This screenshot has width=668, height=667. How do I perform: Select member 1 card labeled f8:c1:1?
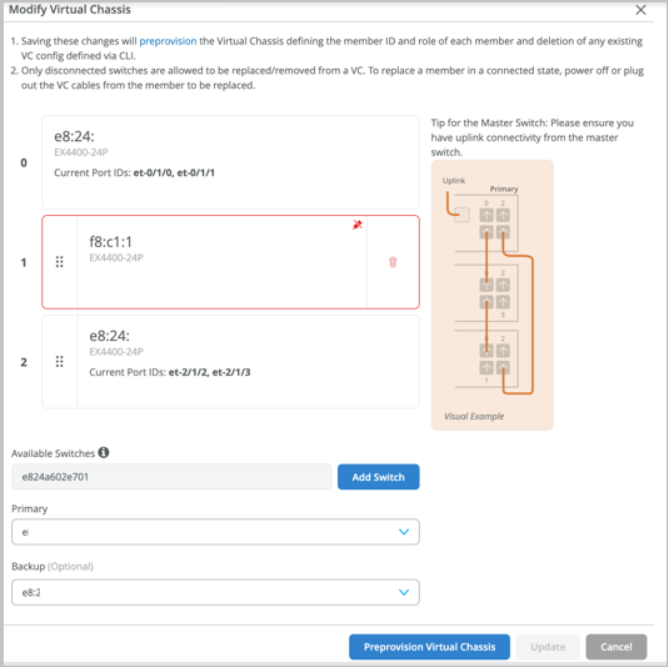coord(220,262)
